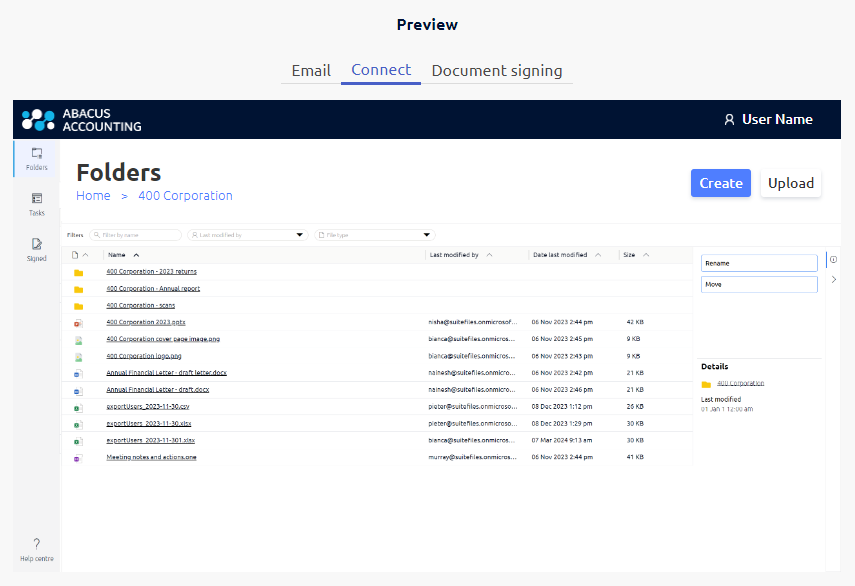Open the Last modified by filter dropdown
855x586 pixels.
coord(246,234)
